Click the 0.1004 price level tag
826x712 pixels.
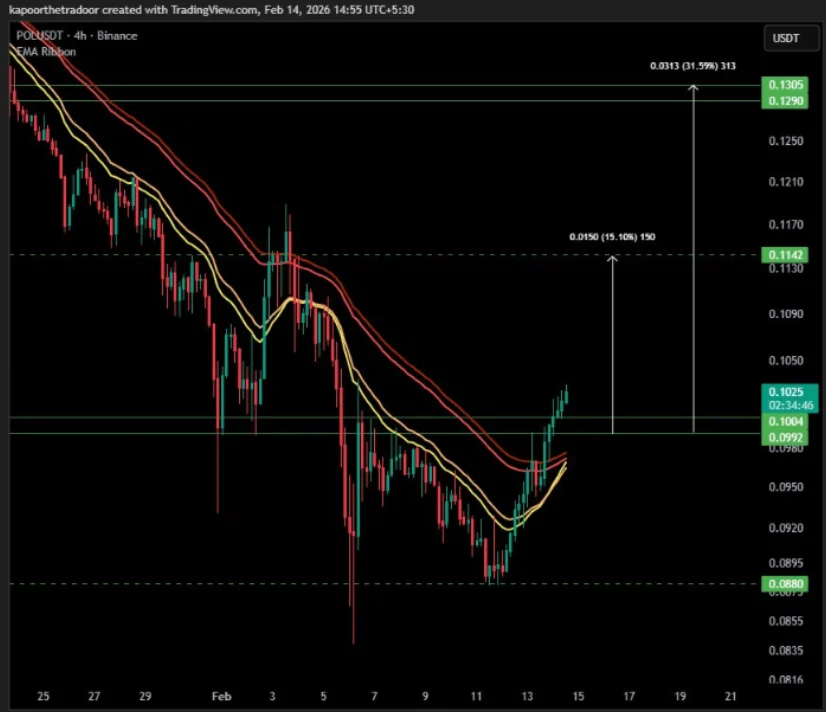click(x=786, y=422)
